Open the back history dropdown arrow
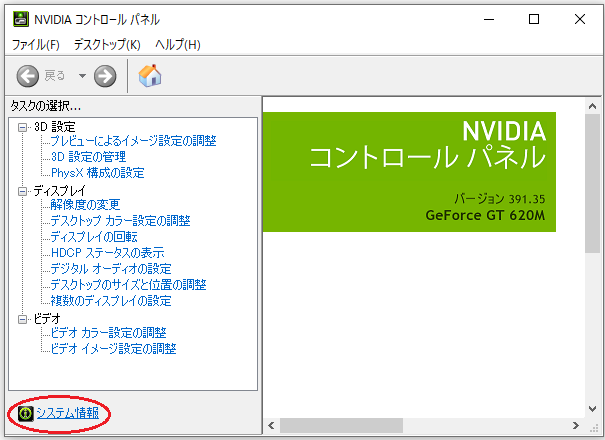 point(82,76)
